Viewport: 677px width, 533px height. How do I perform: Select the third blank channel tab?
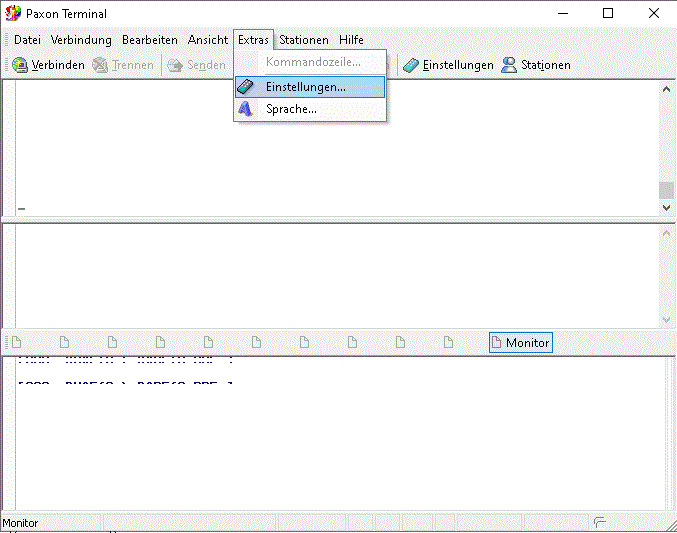(112, 343)
